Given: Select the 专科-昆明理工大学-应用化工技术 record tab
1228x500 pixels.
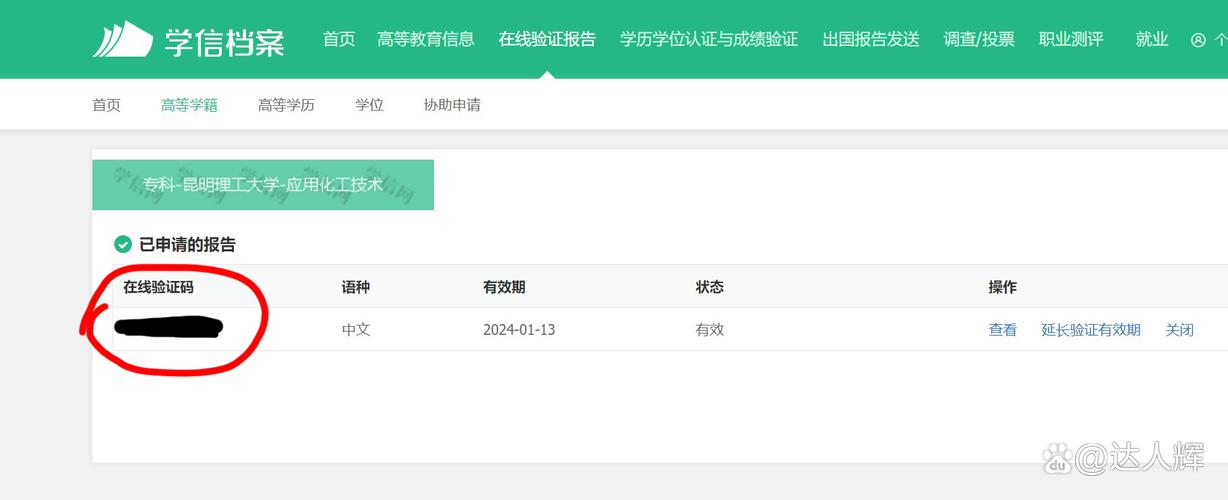Looking at the screenshot, I should (x=263, y=185).
